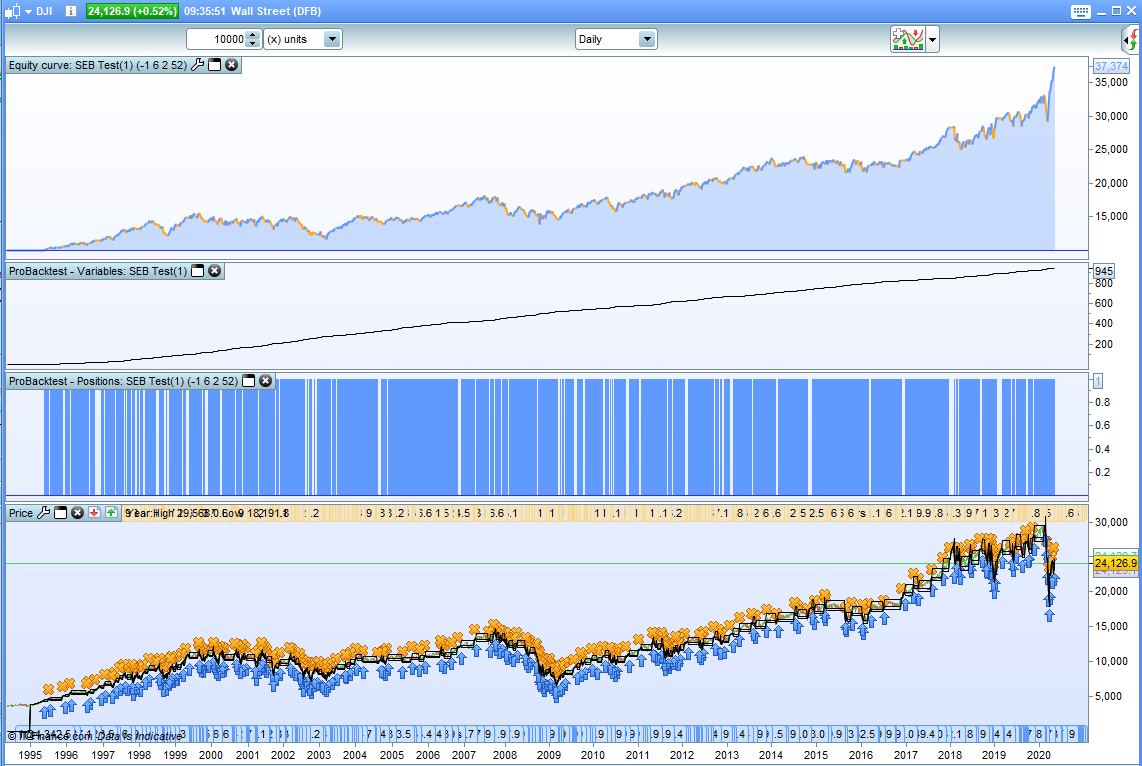Minimize the chart window

pyautogui.click(x=1101, y=12)
